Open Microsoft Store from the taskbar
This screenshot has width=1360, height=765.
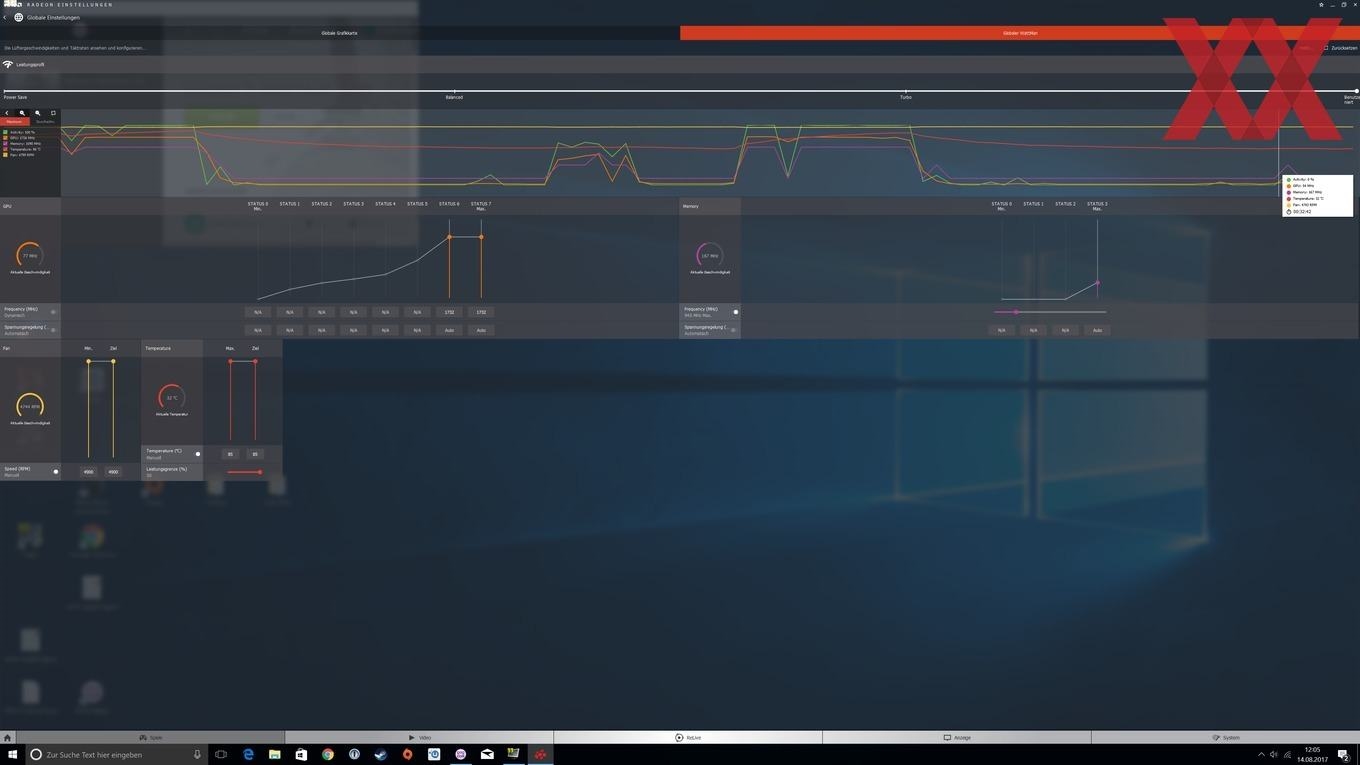pyautogui.click(x=301, y=755)
